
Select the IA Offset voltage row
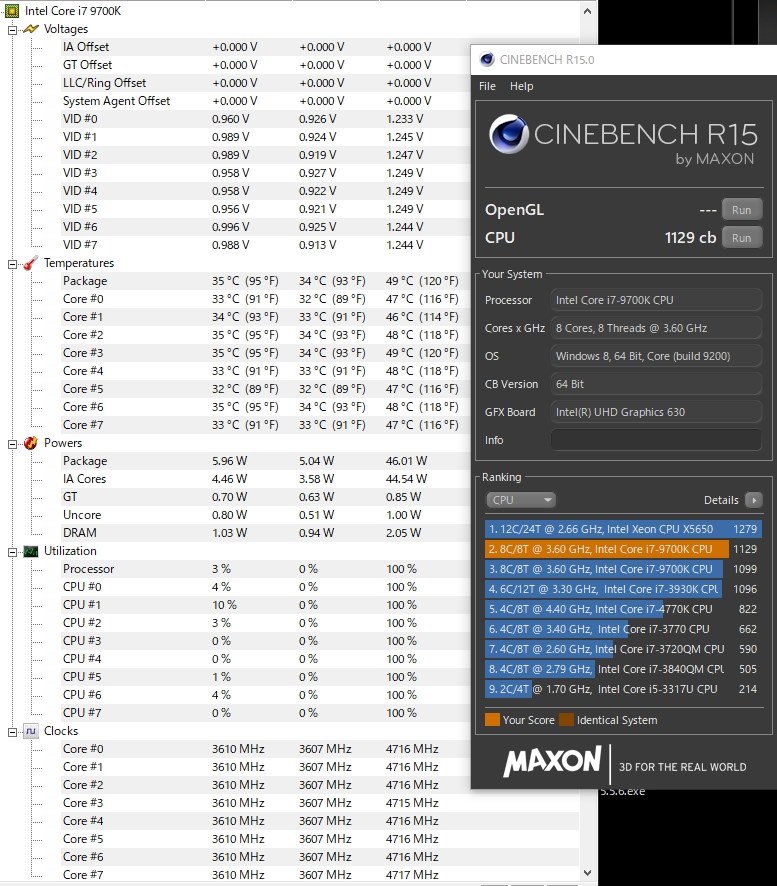(264, 47)
